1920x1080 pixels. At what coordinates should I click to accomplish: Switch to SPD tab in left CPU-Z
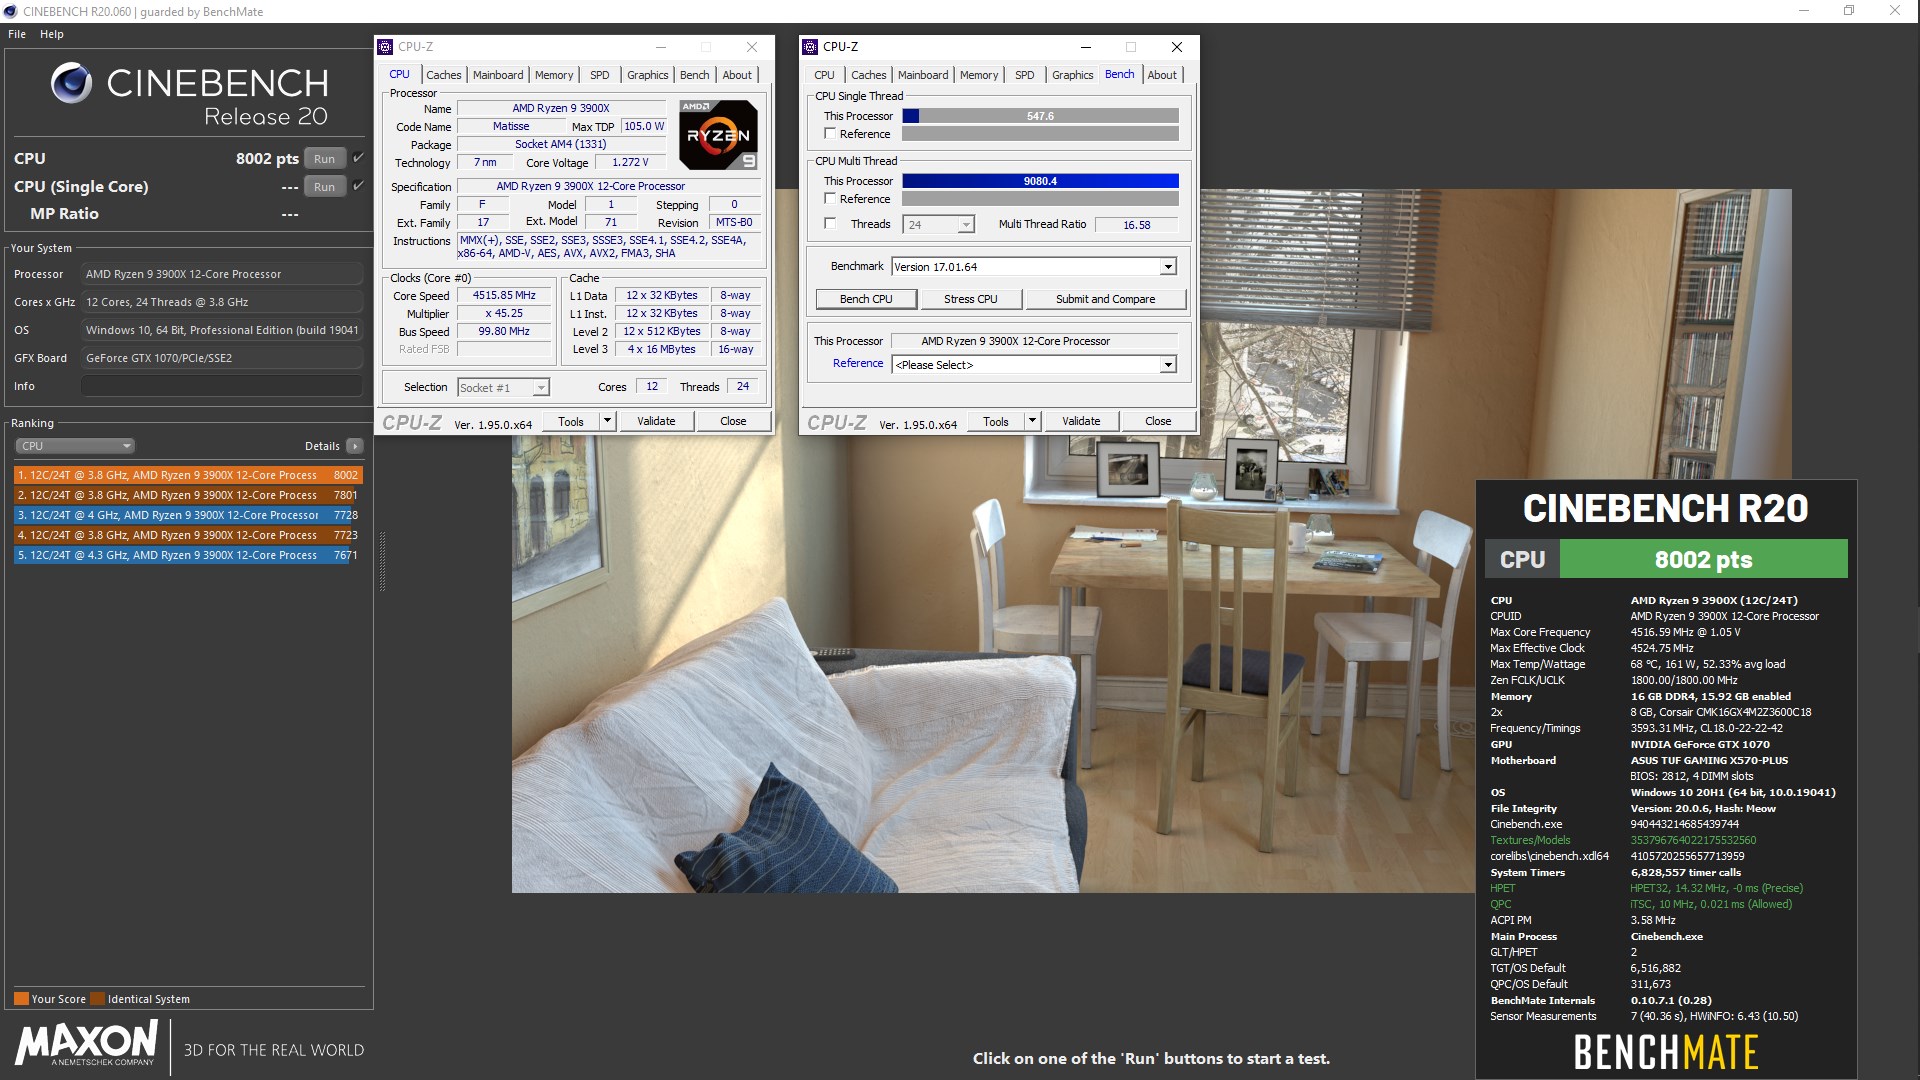pos(599,75)
